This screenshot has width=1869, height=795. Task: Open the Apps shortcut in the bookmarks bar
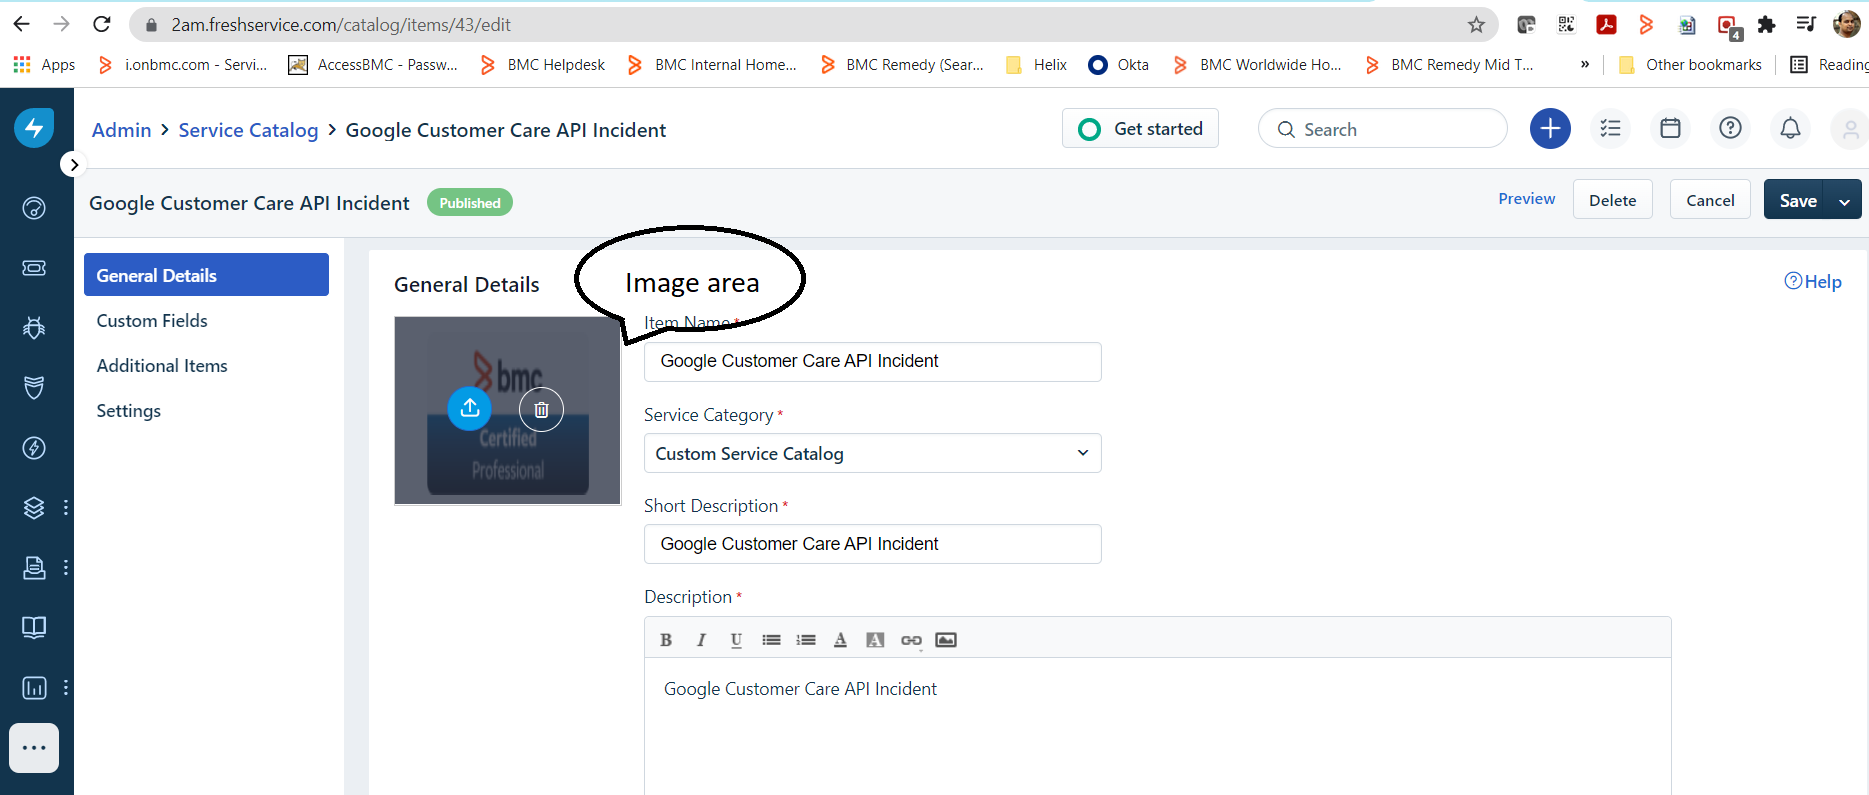click(44, 65)
